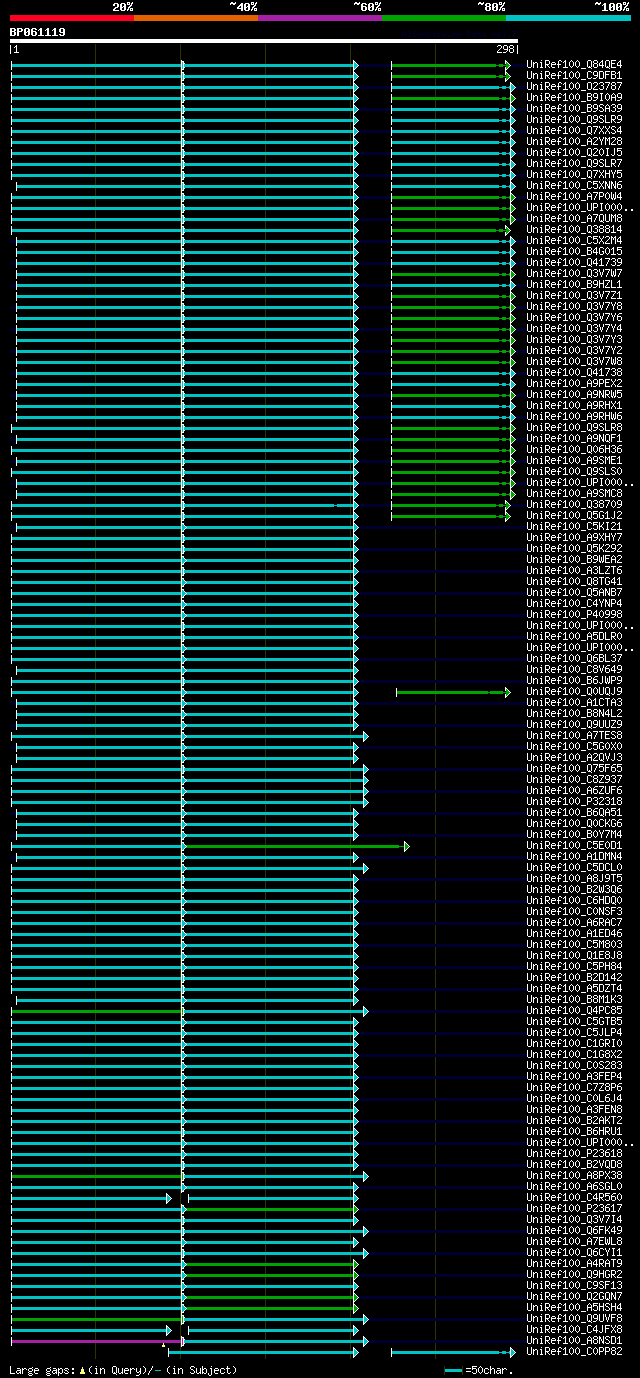Select the UniRef100_Q5K292 label
The height and width of the screenshot is (1378, 640).
pos(574,548)
